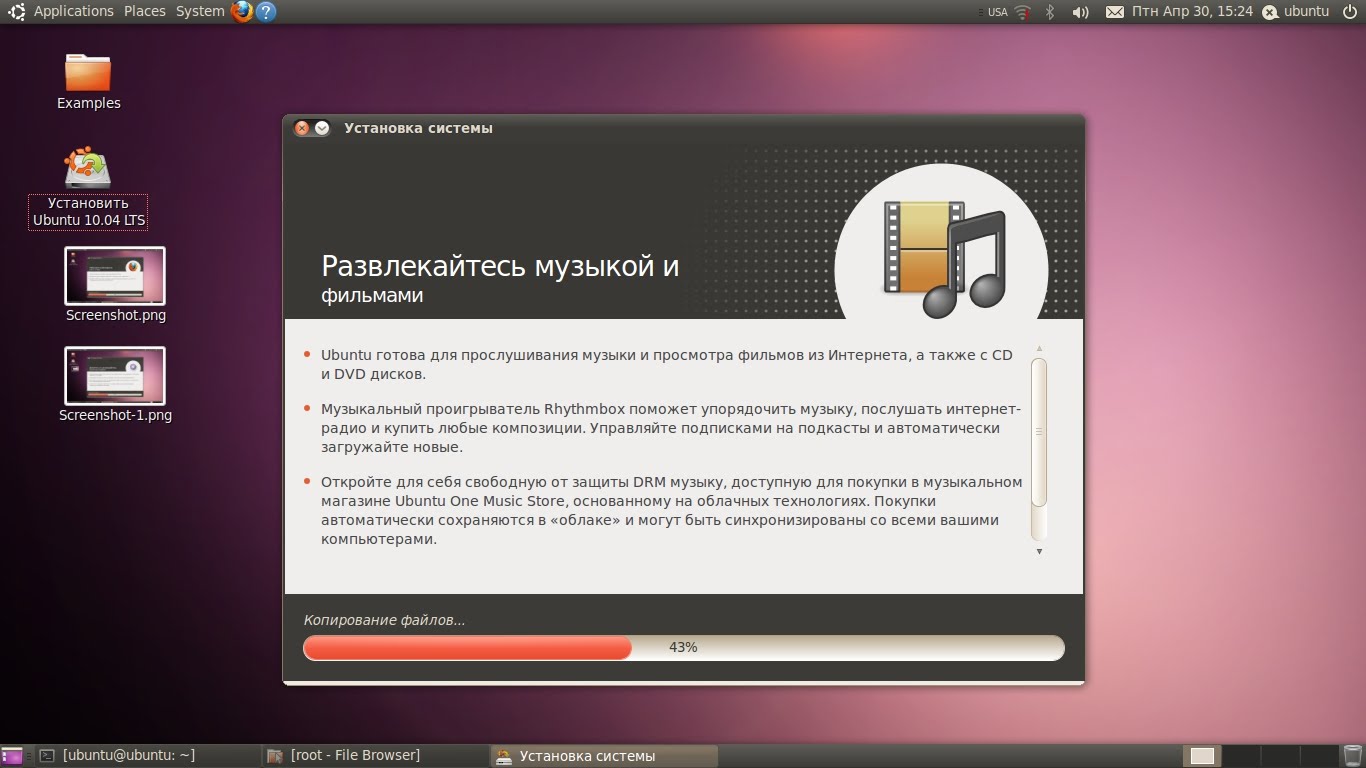Open the volume control icon
The image size is (1366, 768).
coord(1080,12)
